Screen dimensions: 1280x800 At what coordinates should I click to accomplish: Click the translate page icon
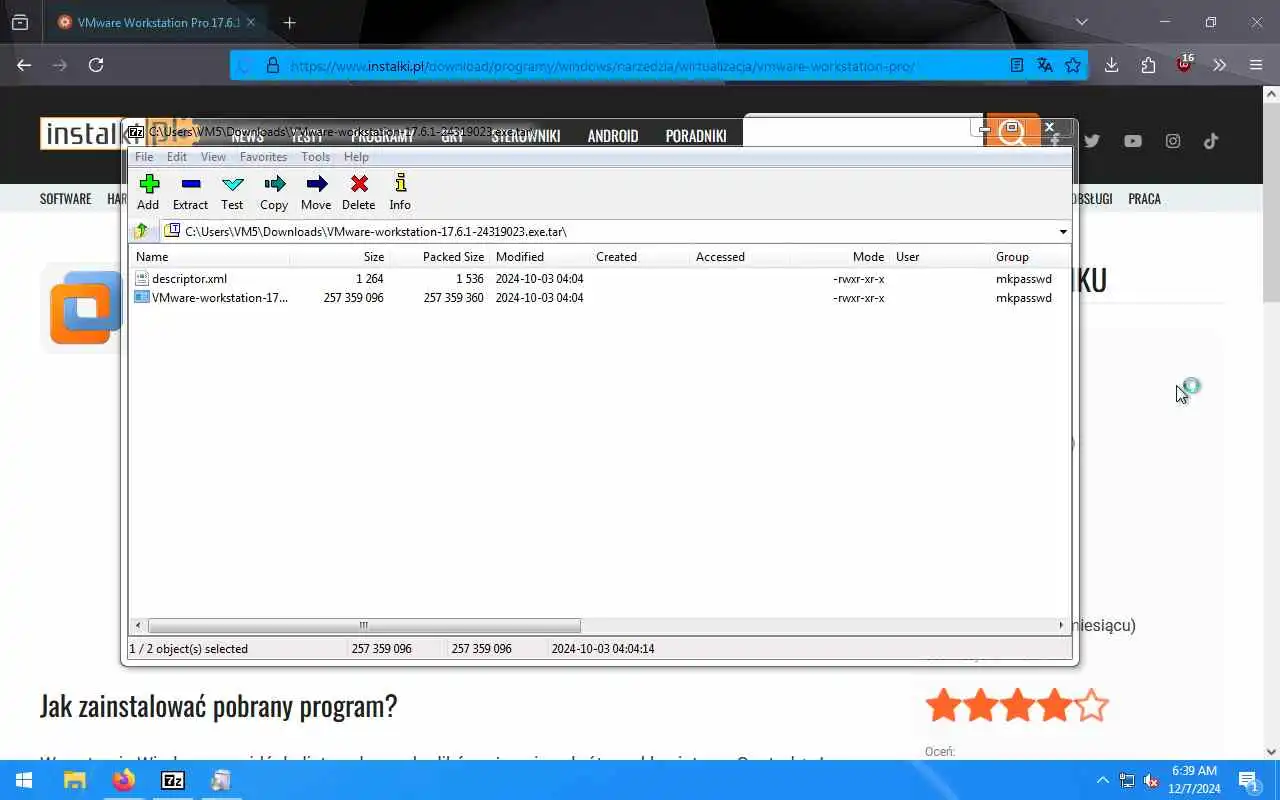(1045, 65)
